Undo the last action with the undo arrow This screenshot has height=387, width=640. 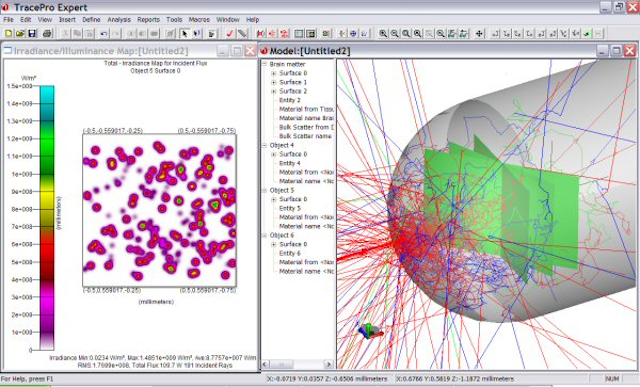coord(104,33)
